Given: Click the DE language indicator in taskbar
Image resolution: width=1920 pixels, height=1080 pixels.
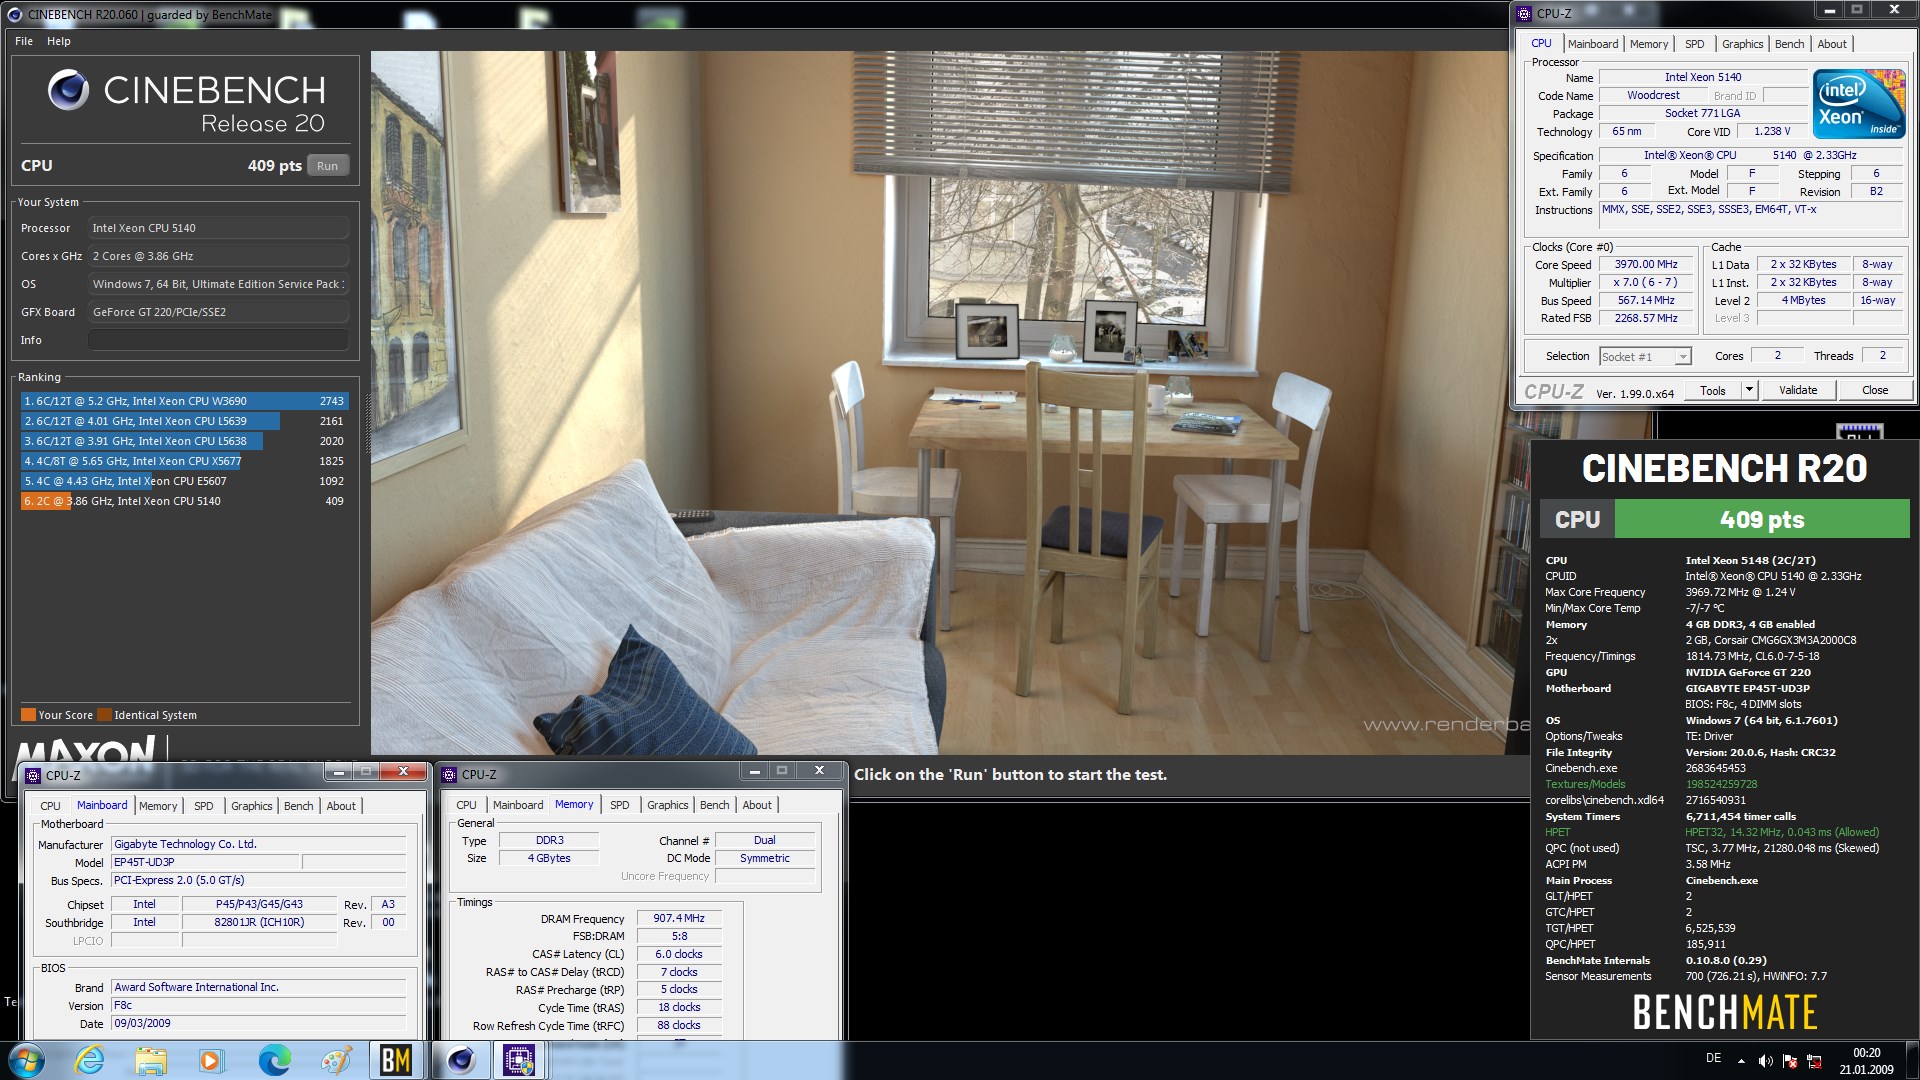Looking at the screenshot, I should coord(1713,1058).
